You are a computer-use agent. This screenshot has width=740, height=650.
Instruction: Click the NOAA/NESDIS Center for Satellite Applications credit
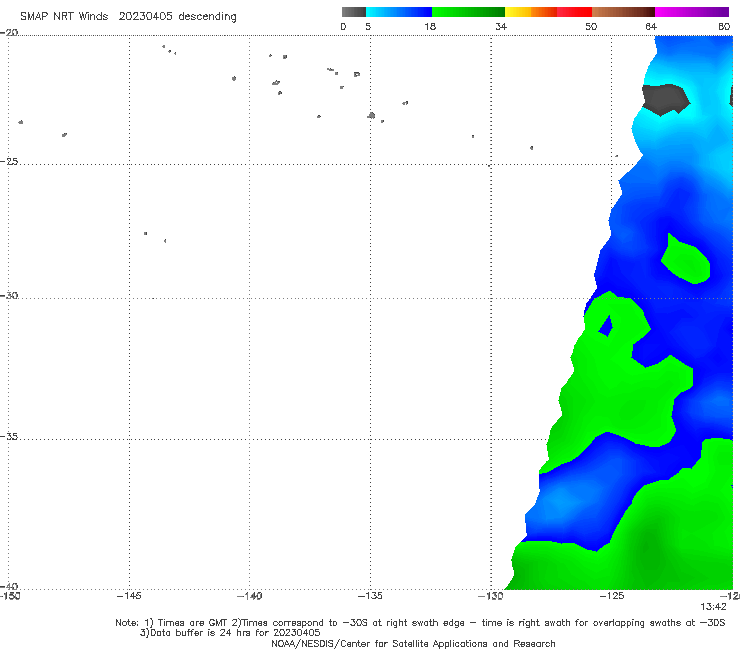tap(413, 643)
